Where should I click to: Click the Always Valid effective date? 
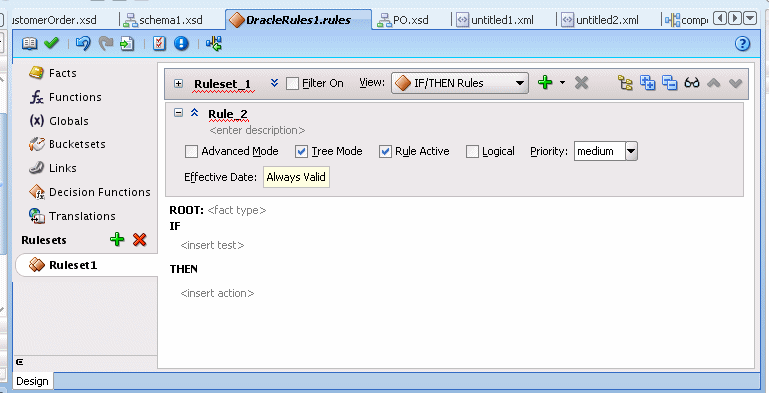pos(296,177)
